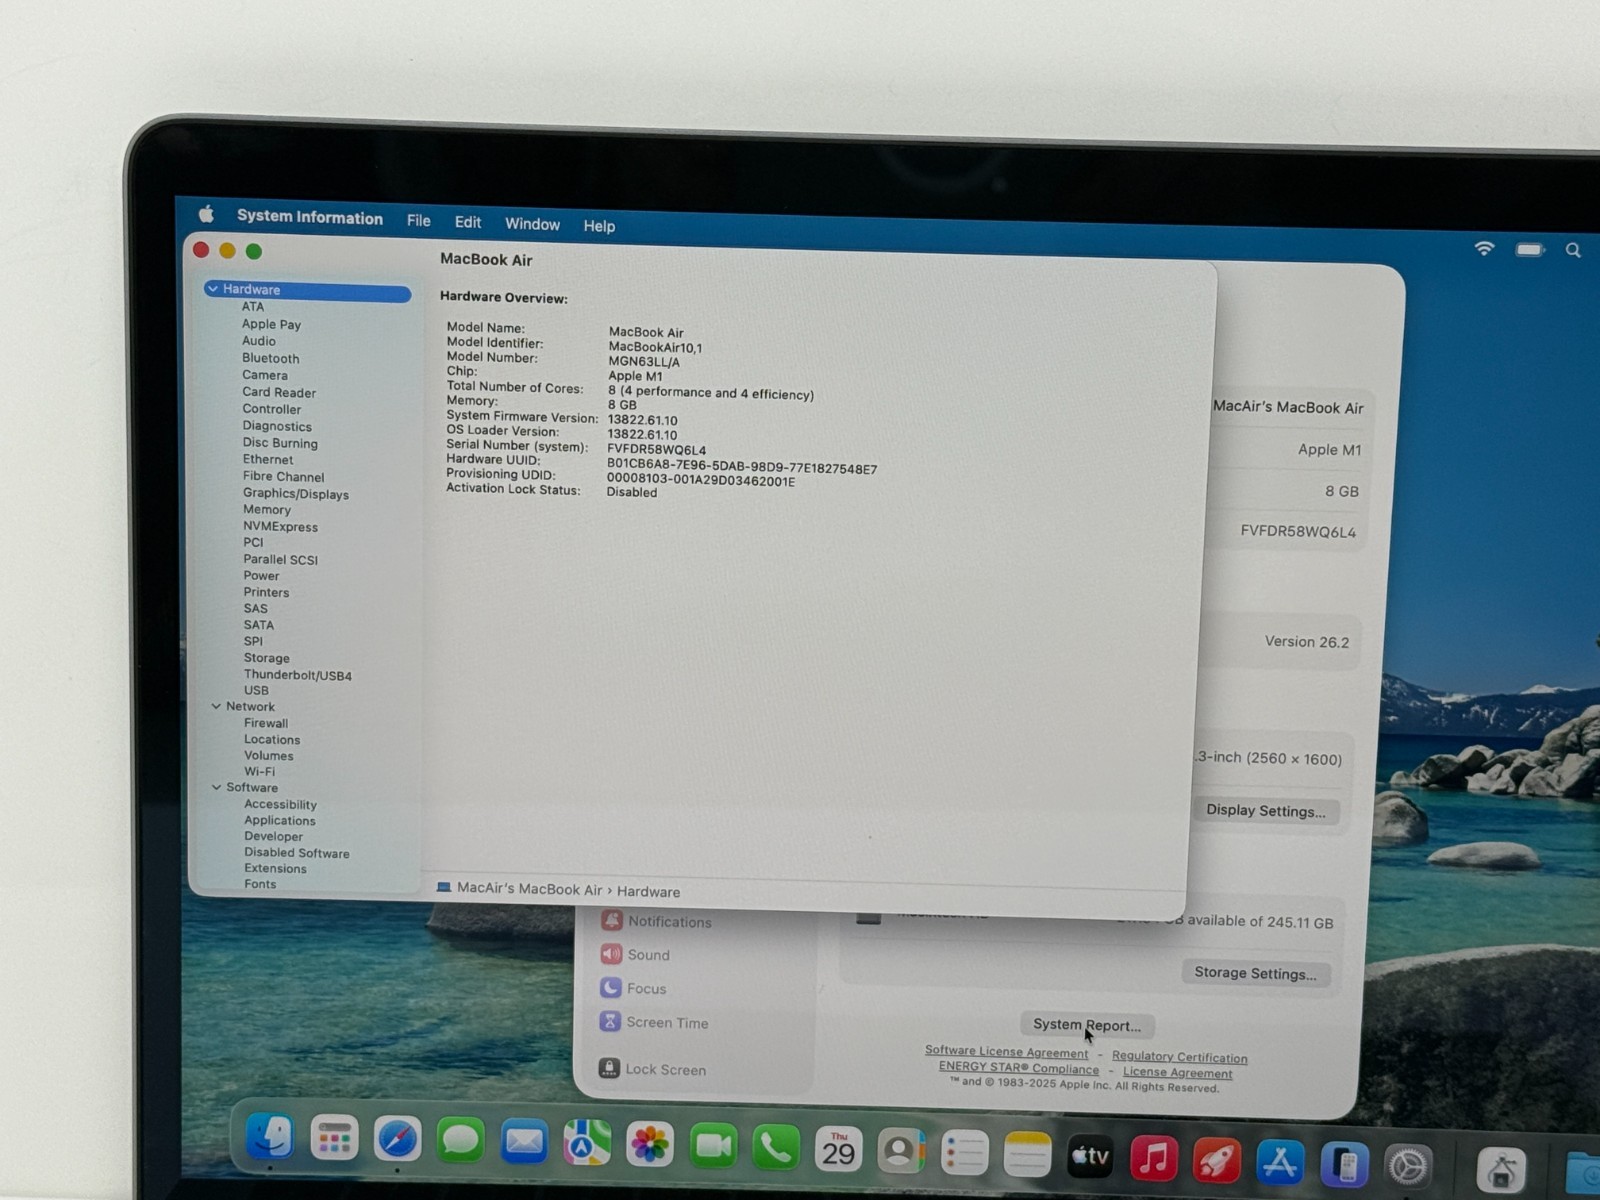Select Applications under Software
The height and width of the screenshot is (1200, 1600).
tap(280, 821)
